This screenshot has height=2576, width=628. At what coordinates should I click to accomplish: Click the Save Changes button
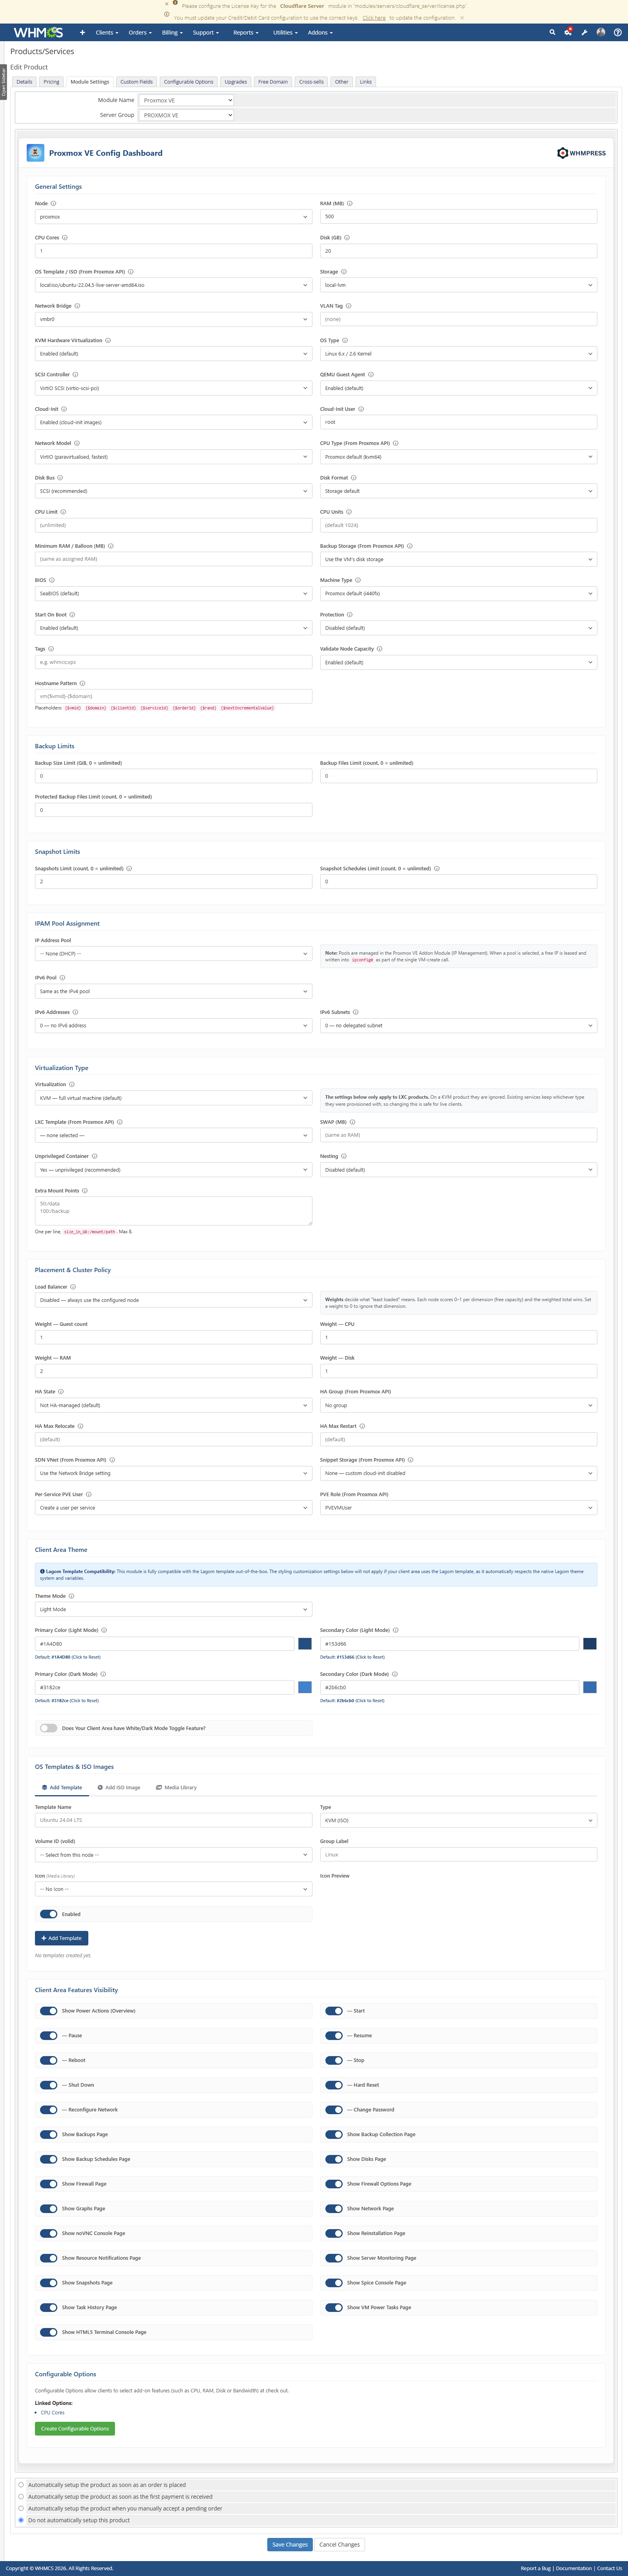pos(290,2545)
